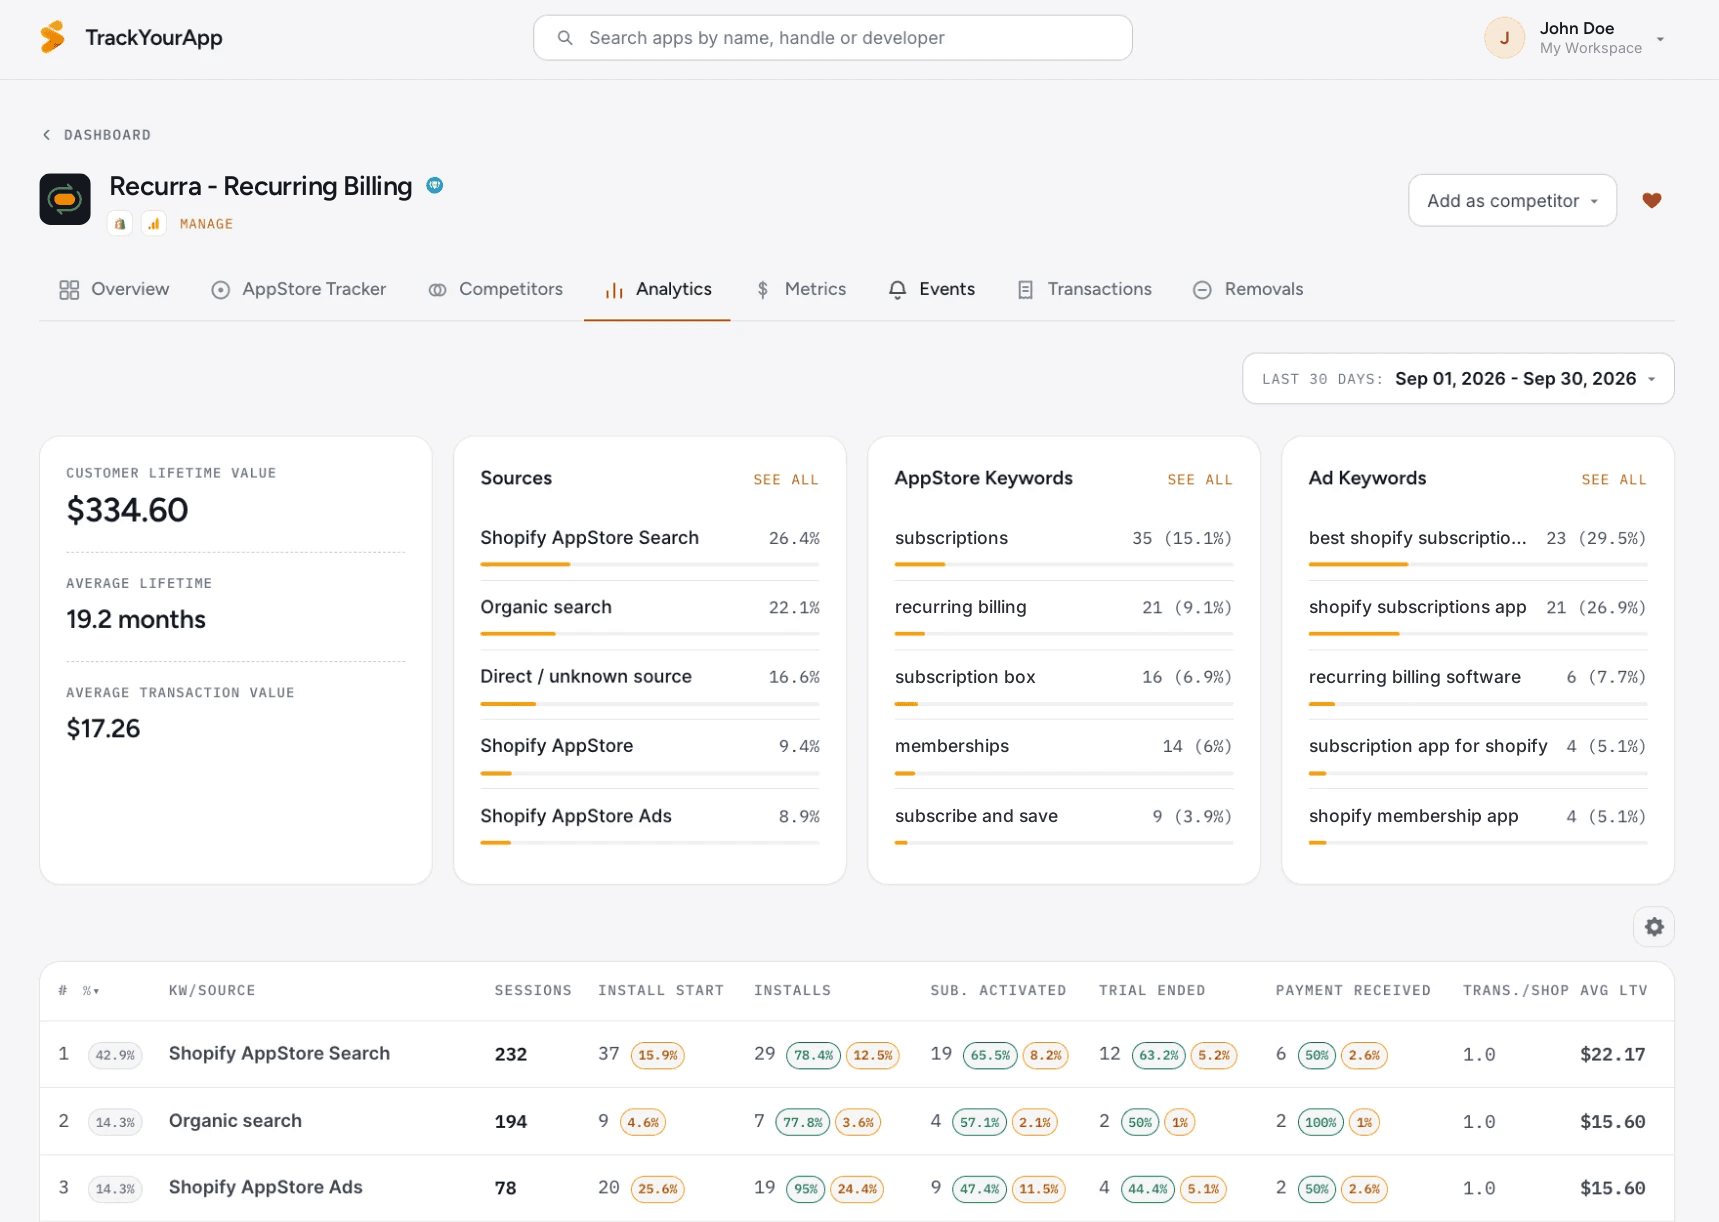Open the Last 30 Days date range picker
This screenshot has width=1719, height=1222.
pyautogui.click(x=1458, y=379)
